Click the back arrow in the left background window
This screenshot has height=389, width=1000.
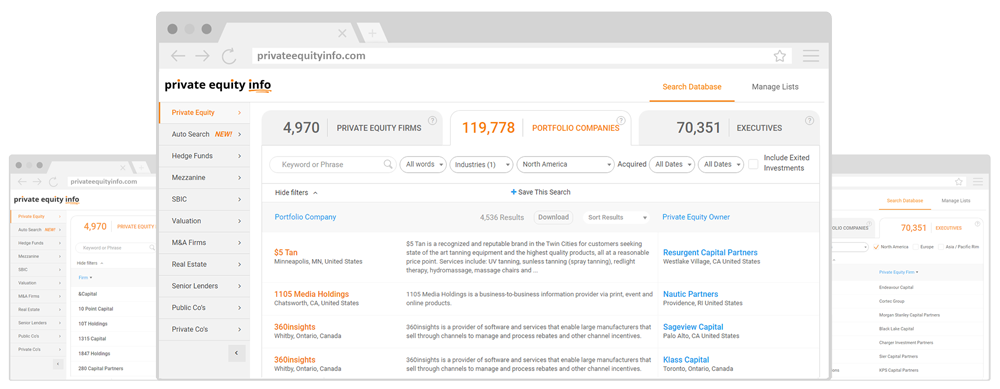[x=22, y=181]
